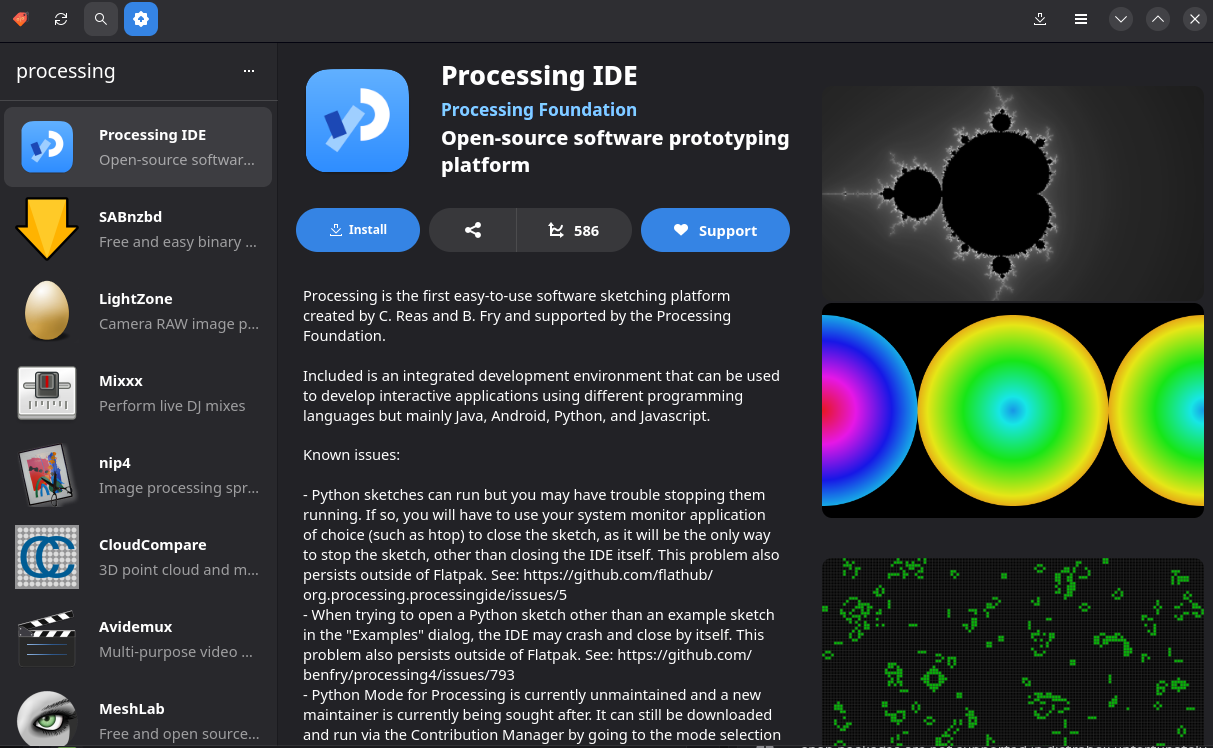The width and height of the screenshot is (1213, 748).
Task: Open settings gear in the header
Action: pyautogui.click(x=141, y=19)
